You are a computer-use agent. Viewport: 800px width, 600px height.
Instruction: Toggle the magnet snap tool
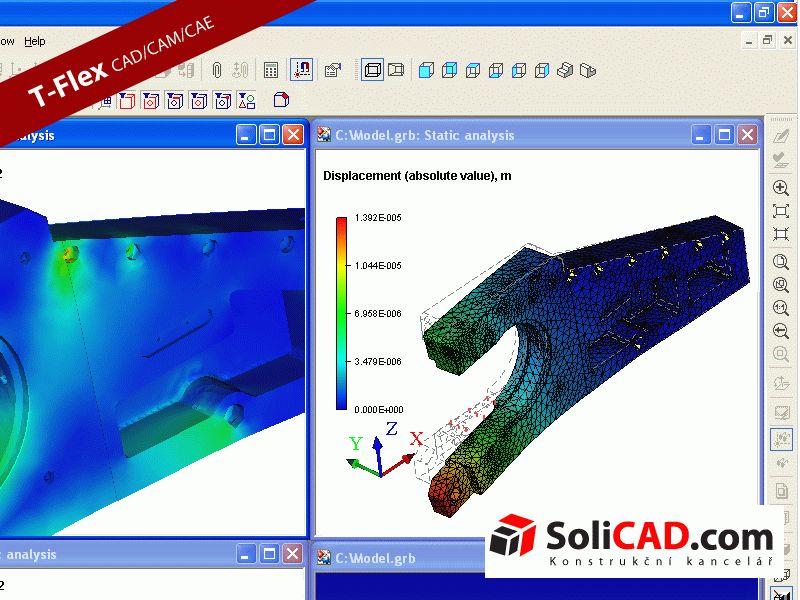click(302, 70)
